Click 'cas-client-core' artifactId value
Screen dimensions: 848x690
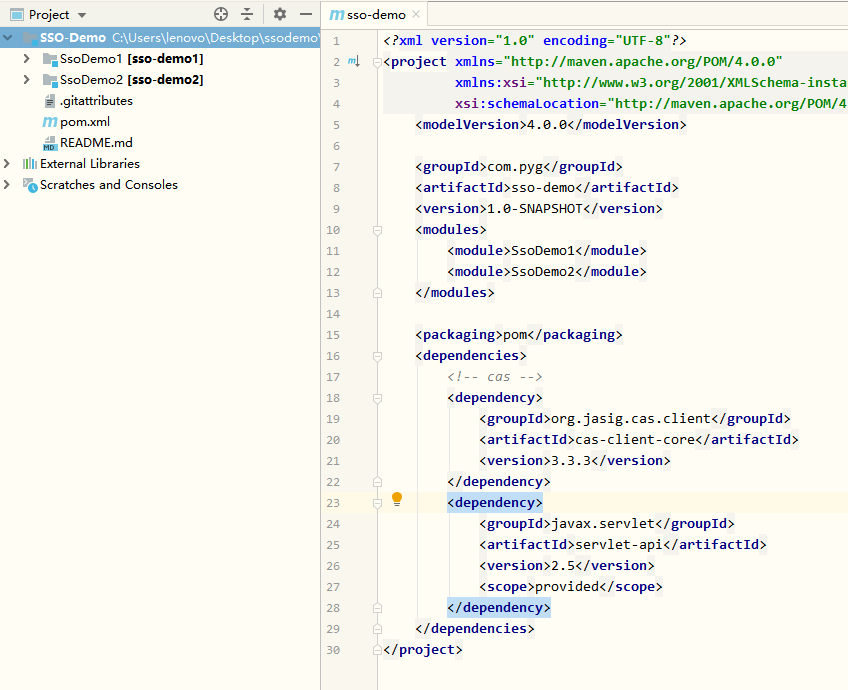(x=635, y=440)
